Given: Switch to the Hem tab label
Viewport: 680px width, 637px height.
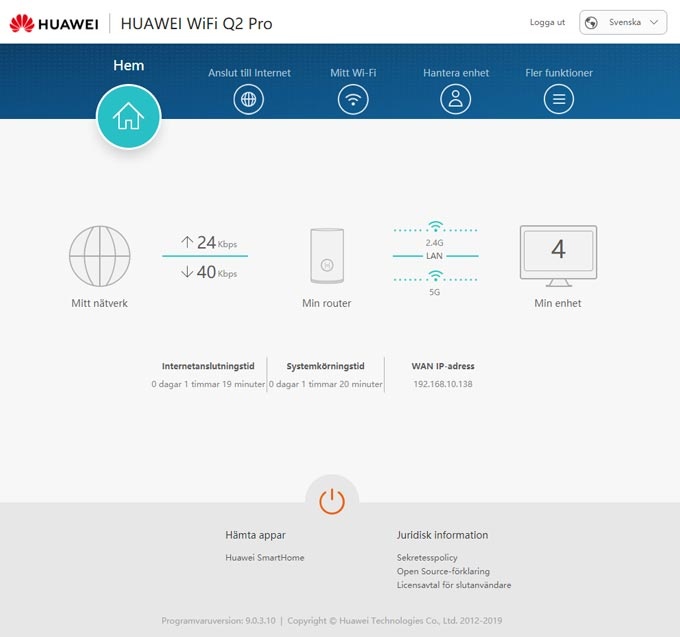Looking at the screenshot, I should [129, 65].
